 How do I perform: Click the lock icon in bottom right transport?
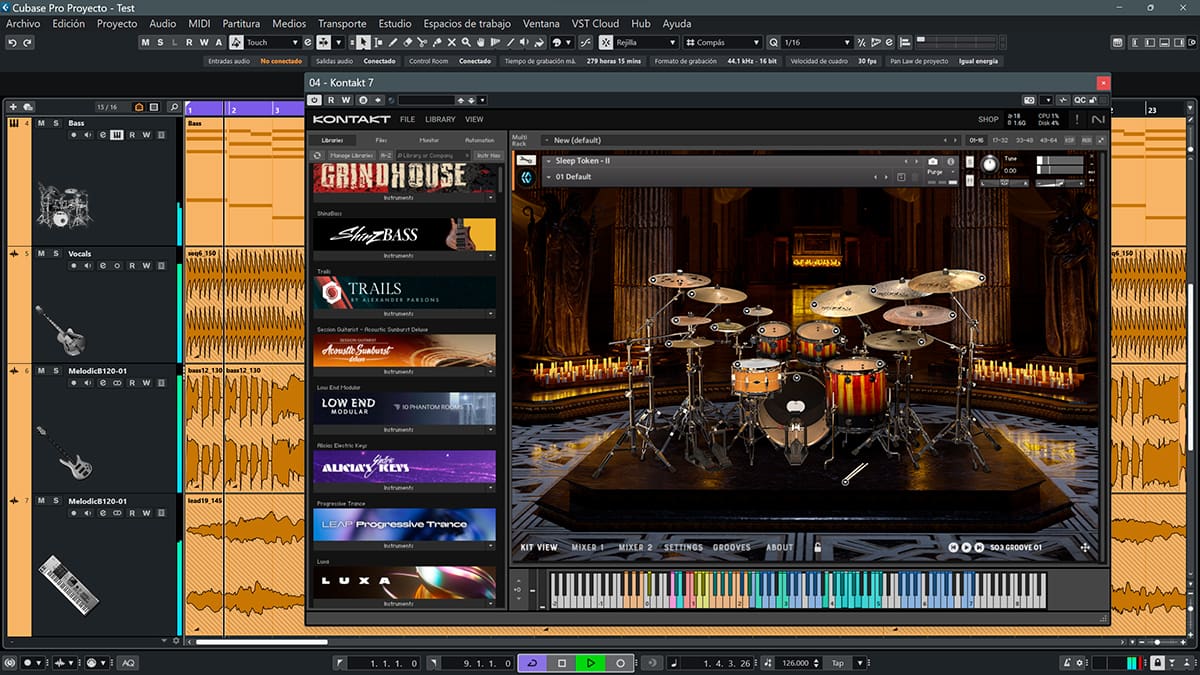click(1157, 663)
